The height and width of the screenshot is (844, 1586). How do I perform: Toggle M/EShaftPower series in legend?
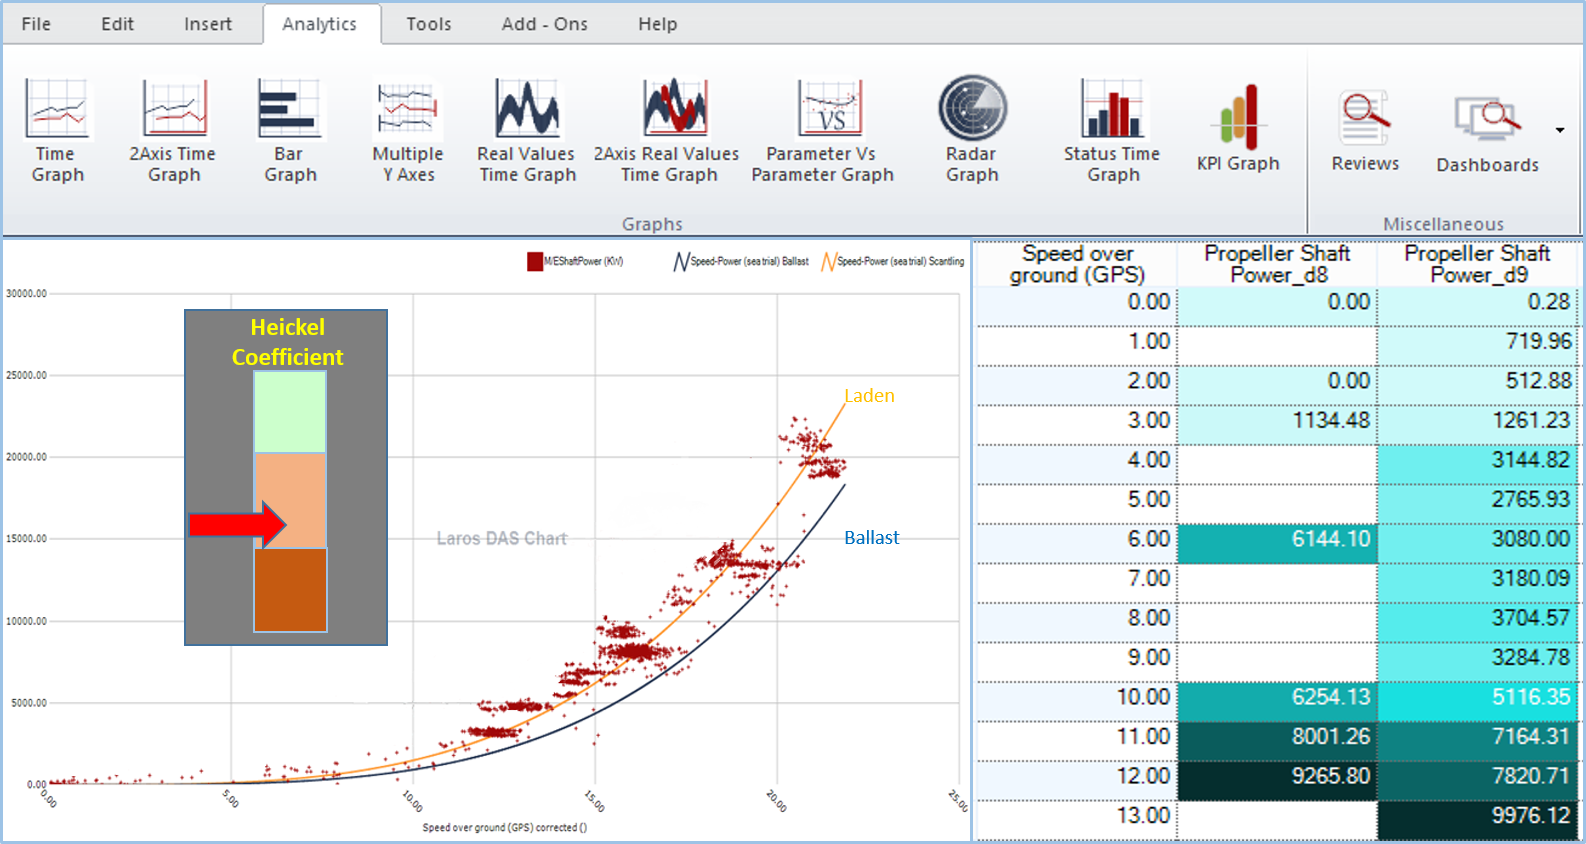pos(576,262)
